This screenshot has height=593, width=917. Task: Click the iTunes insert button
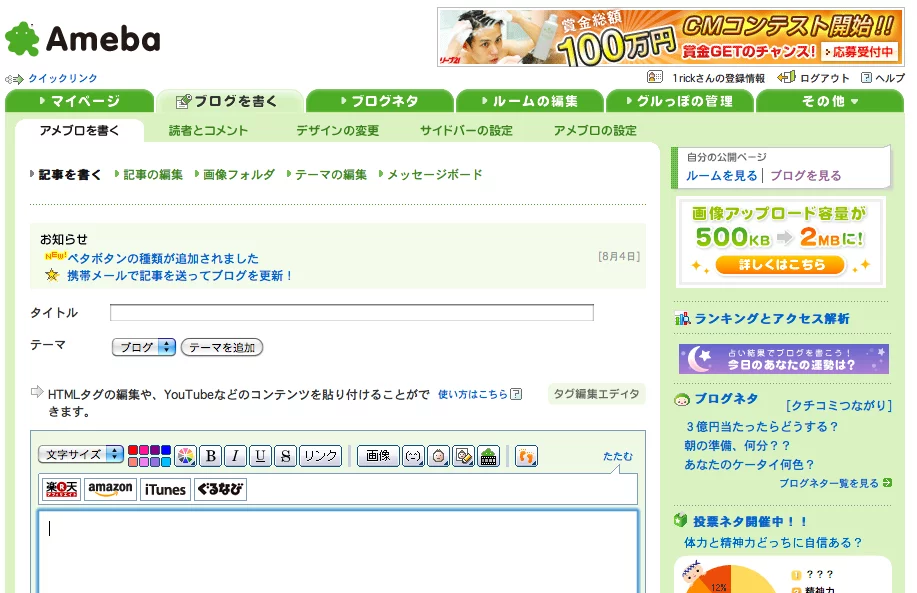(165, 489)
